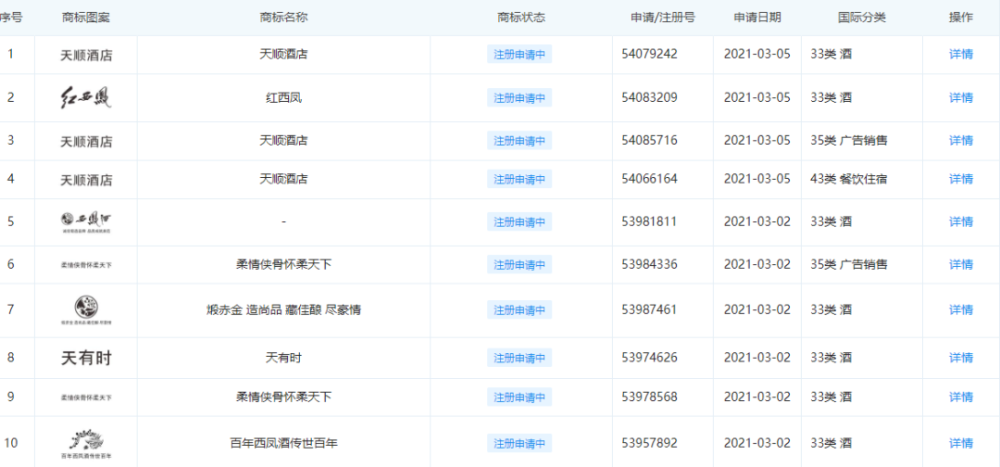Viewport: 1000px width, 467px height.
Task: Open 详情 for the 43类 餐饮住宿 row
Action: coord(960,179)
